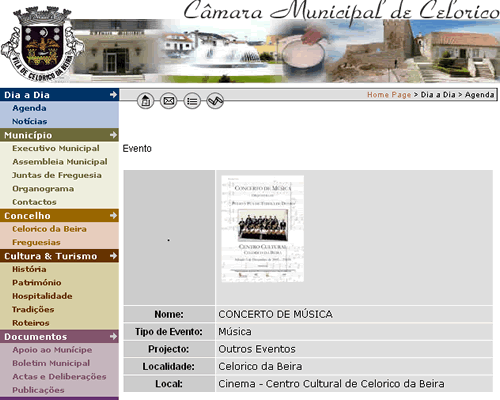Click the Evento heading text

[x=137, y=148]
